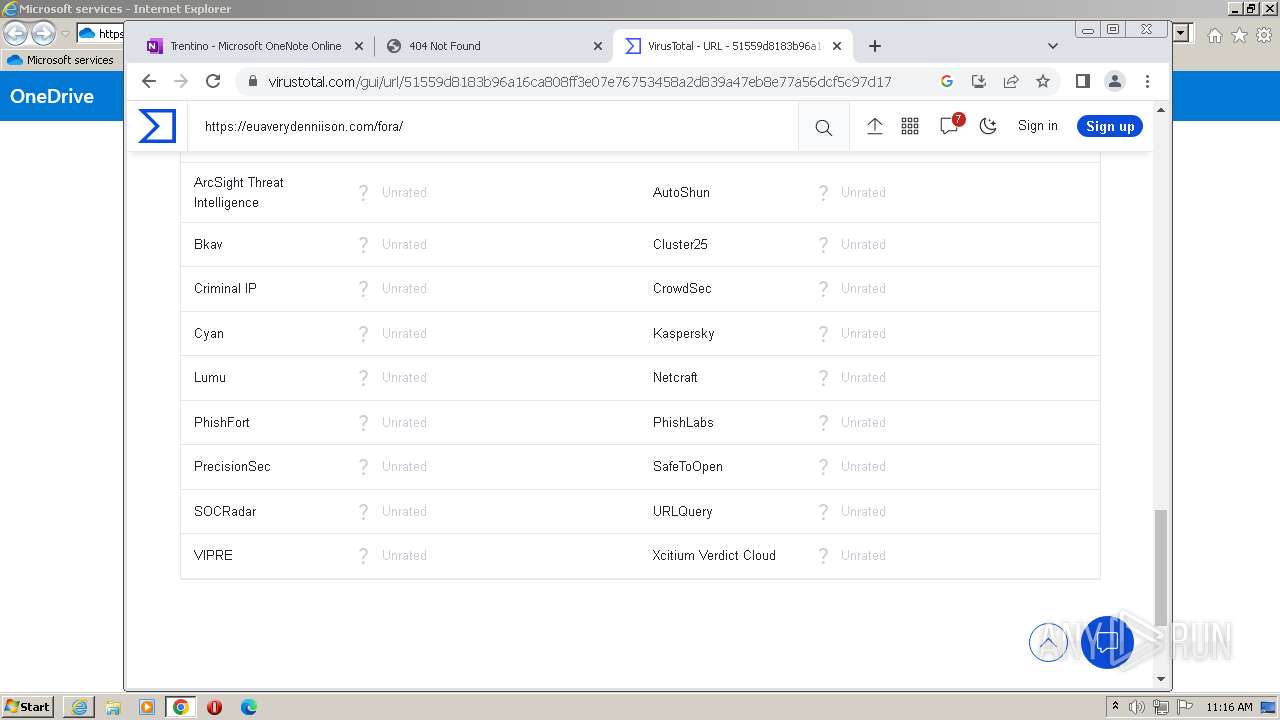Image resolution: width=1280 pixels, height=720 pixels.
Task: Click the Internet Explorer home icon
Action: (1214, 35)
